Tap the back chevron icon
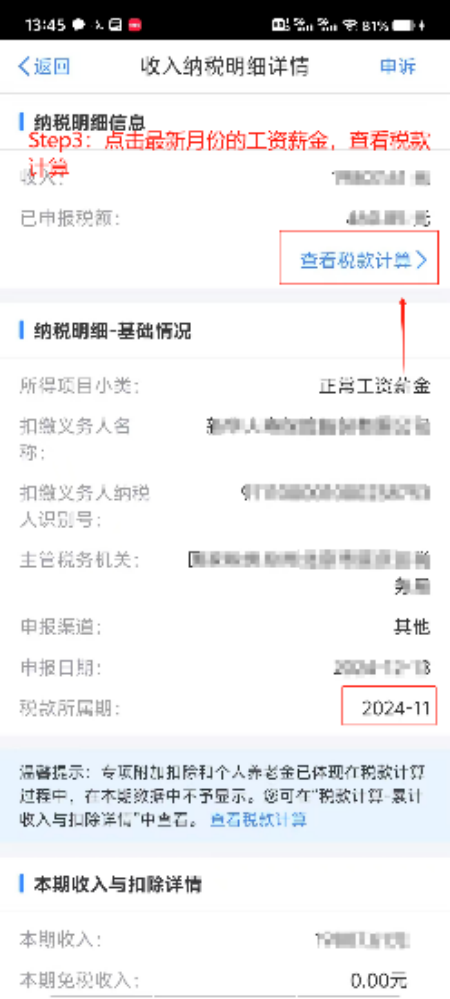 (x=24, y=66)
